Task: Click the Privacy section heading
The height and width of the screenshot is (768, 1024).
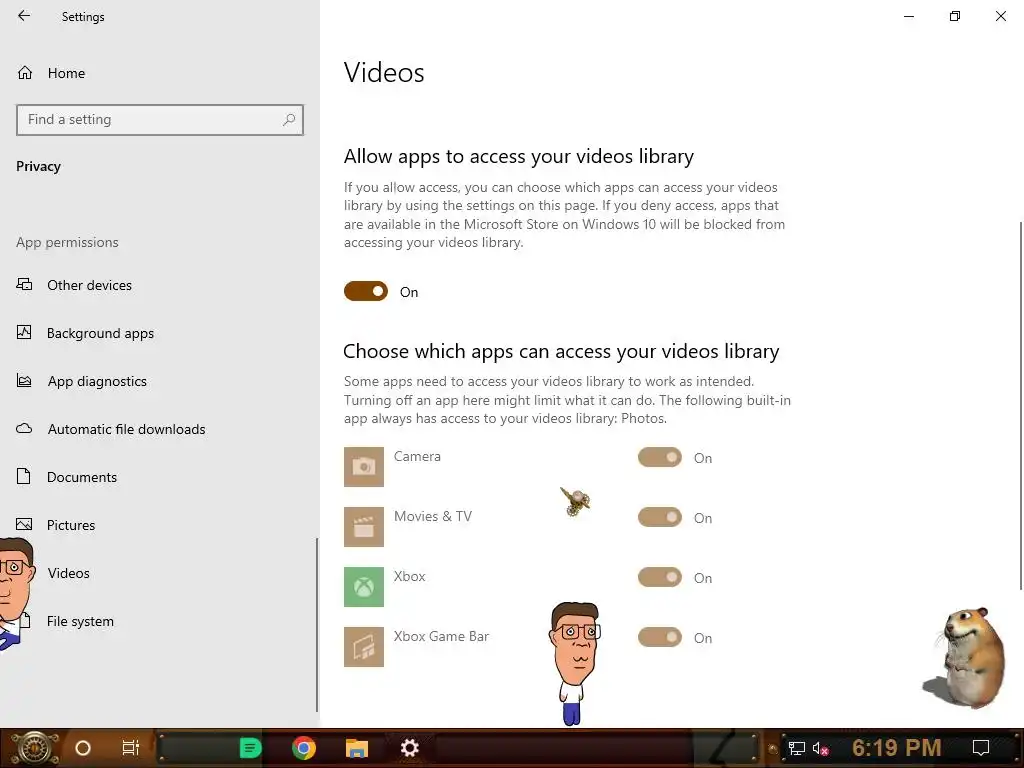Action: (39, 167)
